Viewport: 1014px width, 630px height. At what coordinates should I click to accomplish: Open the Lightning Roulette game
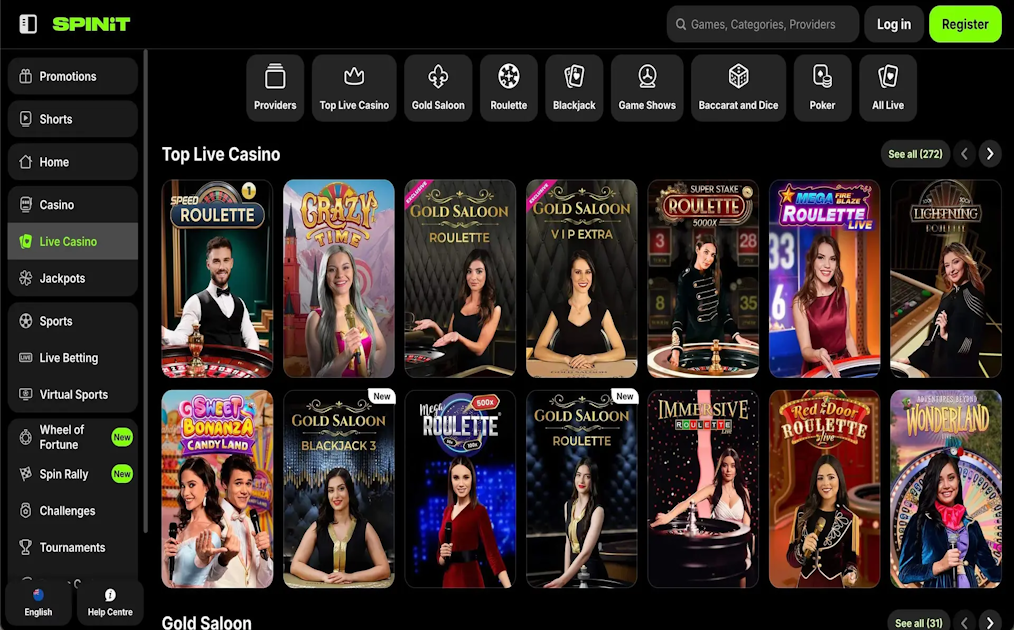click(x=945, y=278)
